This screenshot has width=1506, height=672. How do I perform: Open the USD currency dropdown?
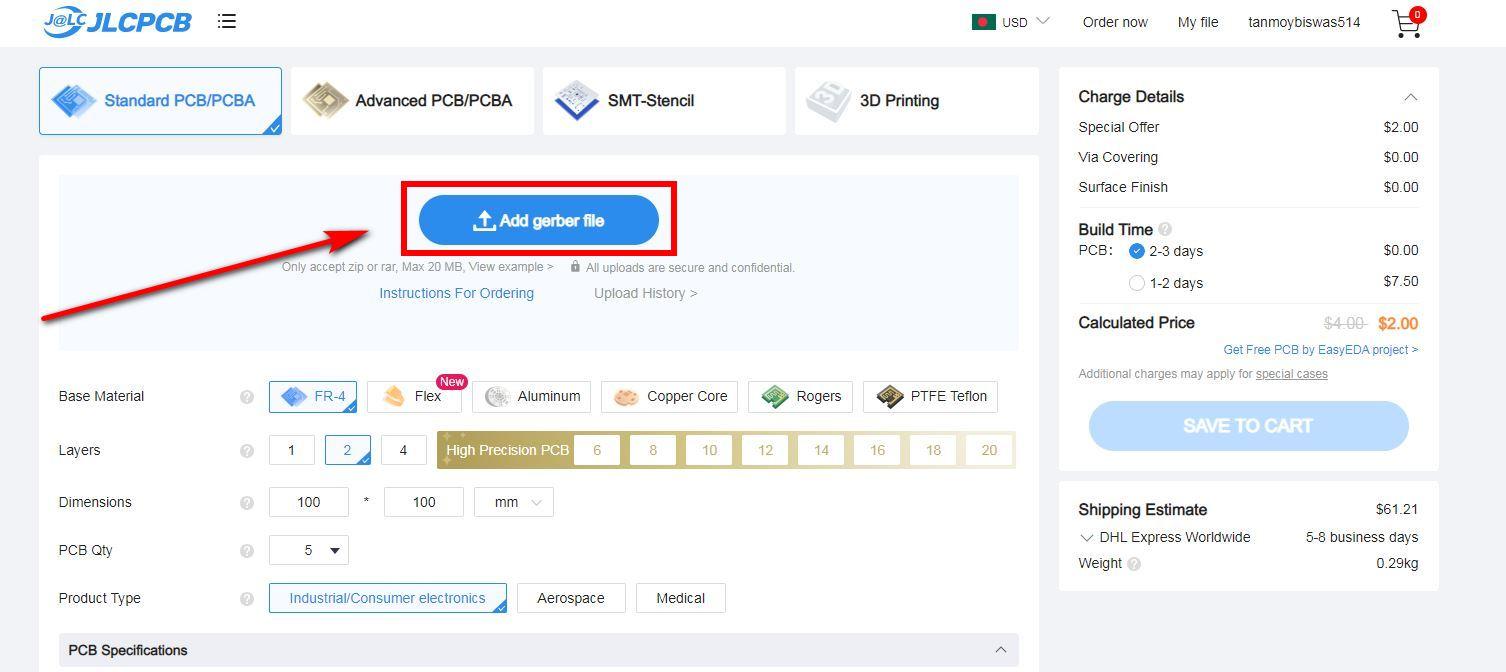[1026, 22]
